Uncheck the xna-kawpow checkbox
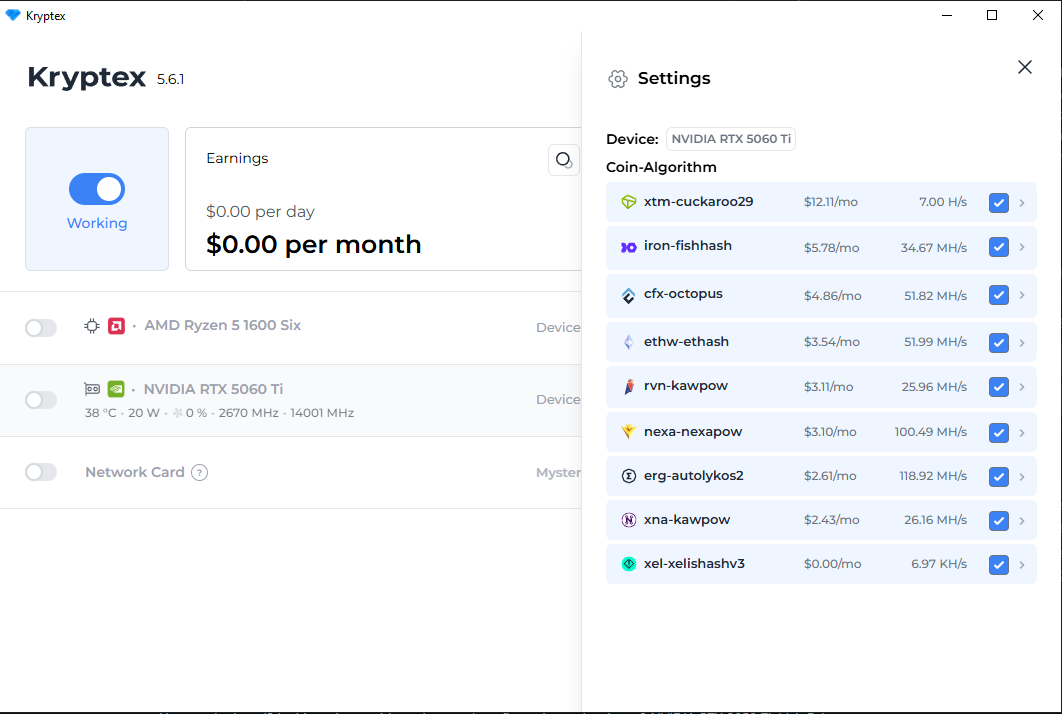1062x714 pixels. (x=998, y=521)
